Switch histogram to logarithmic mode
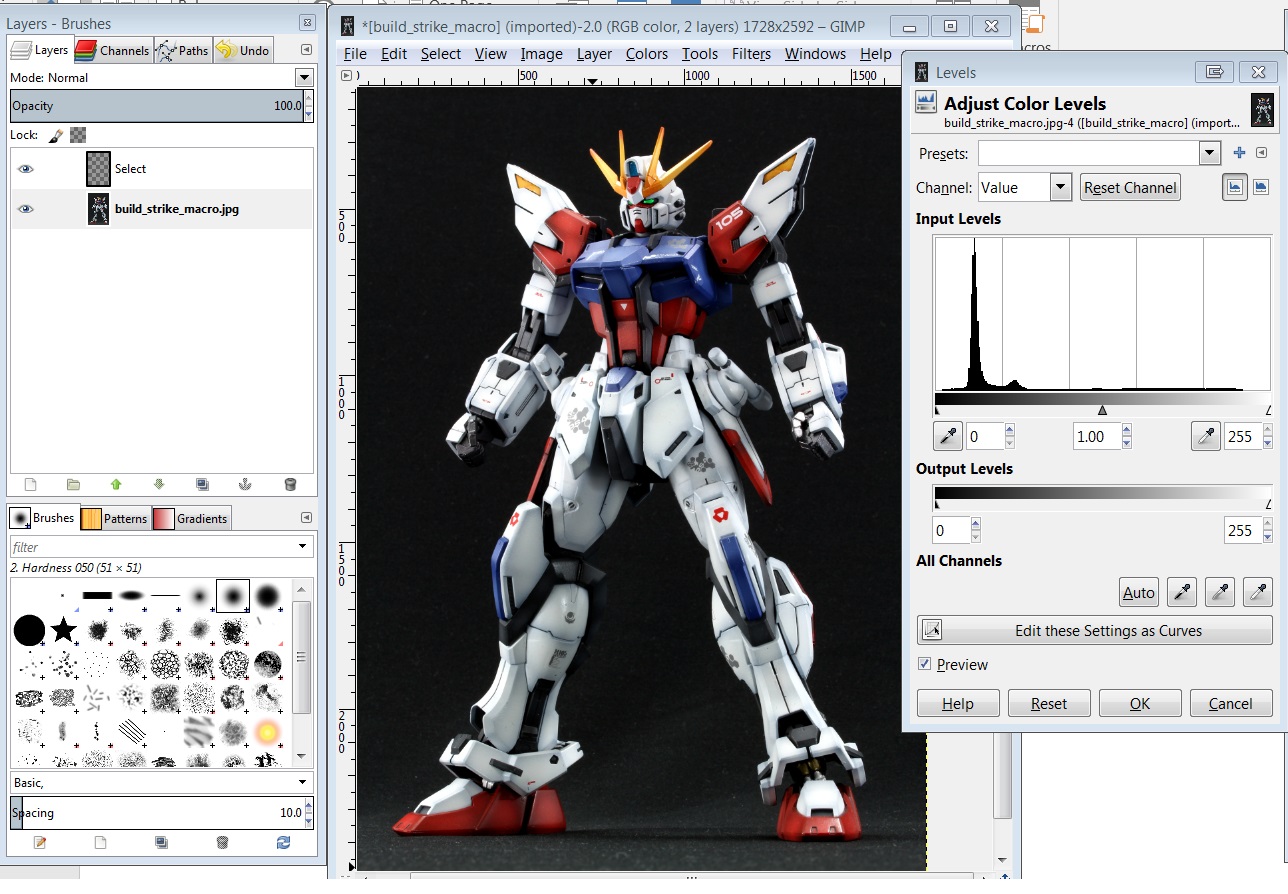The height and width of the screenshot is (894, 1288). (1261, 186)
